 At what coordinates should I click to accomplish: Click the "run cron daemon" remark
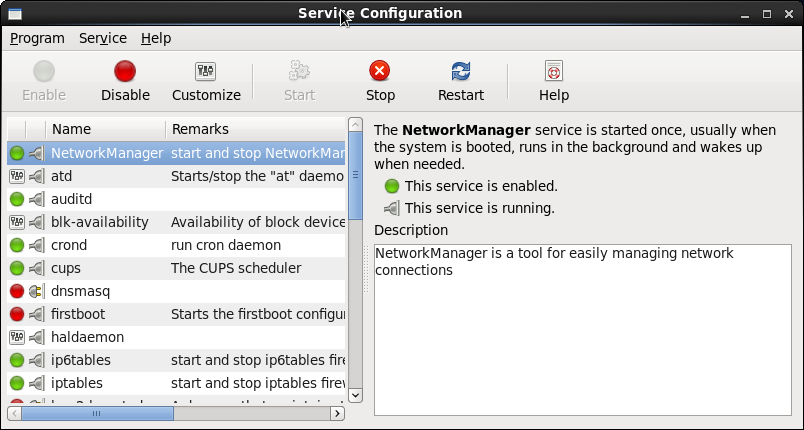click(x=226, y=245)
